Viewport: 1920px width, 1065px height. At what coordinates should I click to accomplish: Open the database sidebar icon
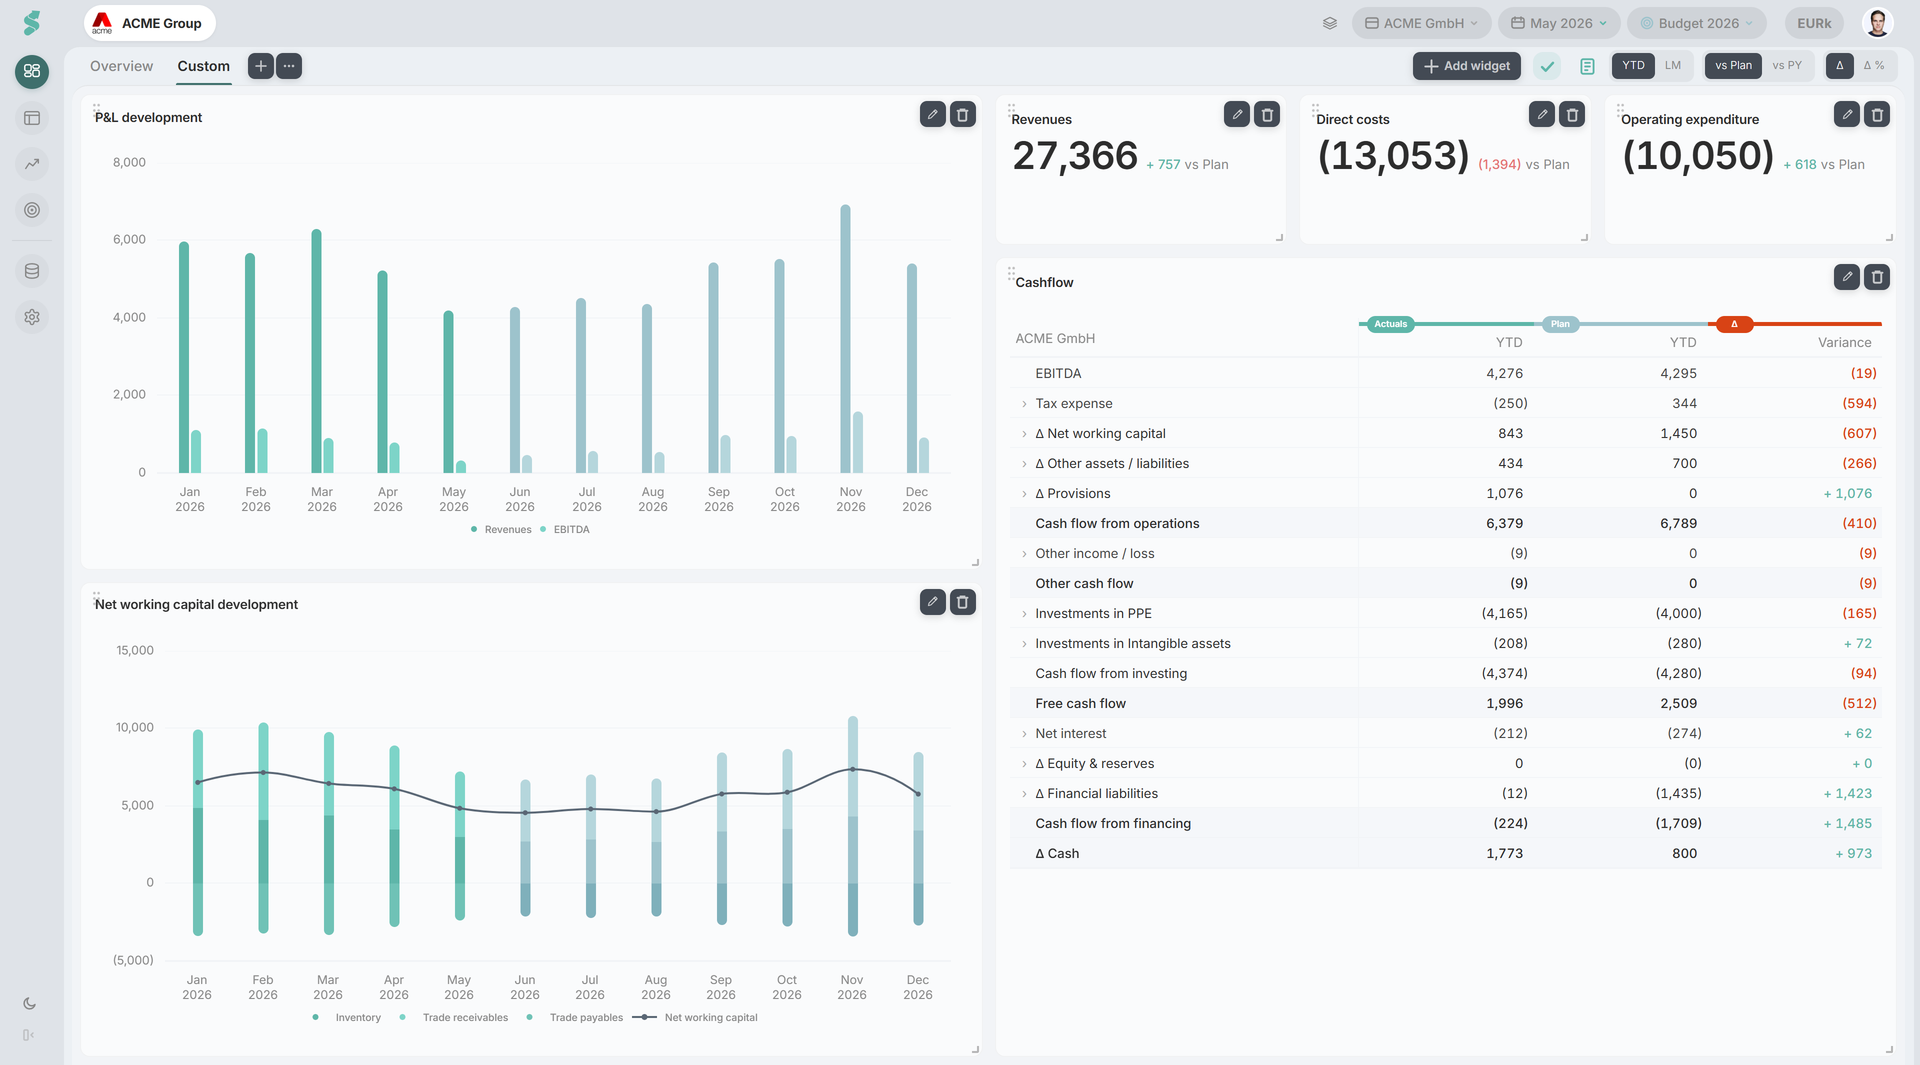[32, 271]
